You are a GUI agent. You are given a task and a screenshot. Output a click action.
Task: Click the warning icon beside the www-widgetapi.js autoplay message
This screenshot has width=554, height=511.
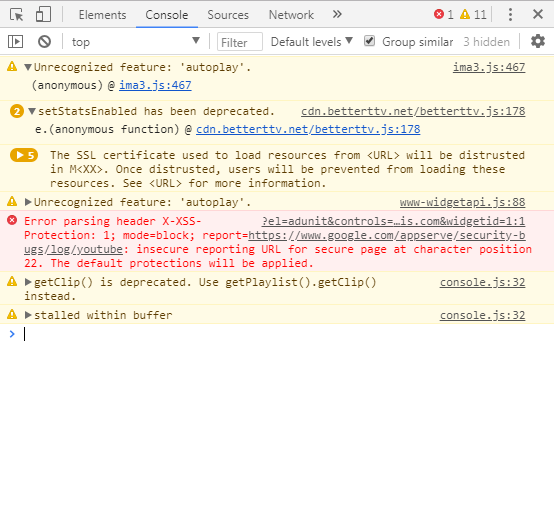click(12, 201)
